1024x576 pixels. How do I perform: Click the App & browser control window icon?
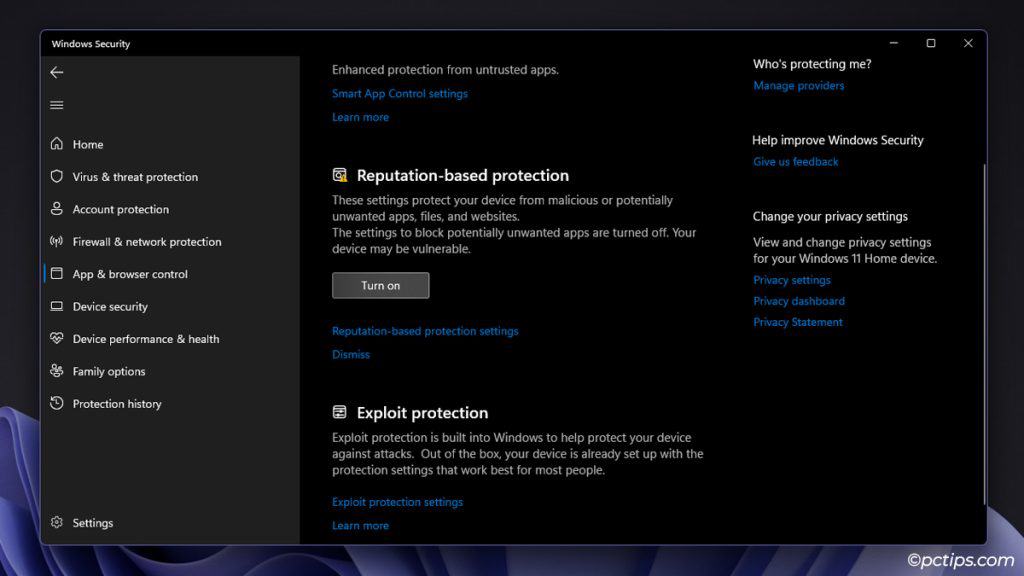point(57,274)
